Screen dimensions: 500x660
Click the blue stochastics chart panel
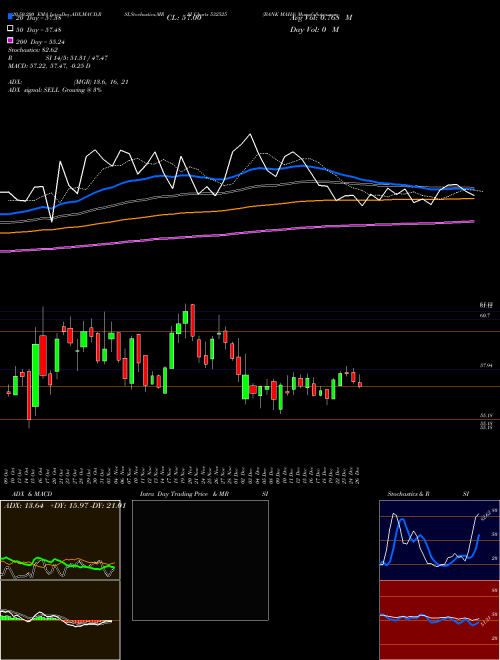click(x=439, y=540)
